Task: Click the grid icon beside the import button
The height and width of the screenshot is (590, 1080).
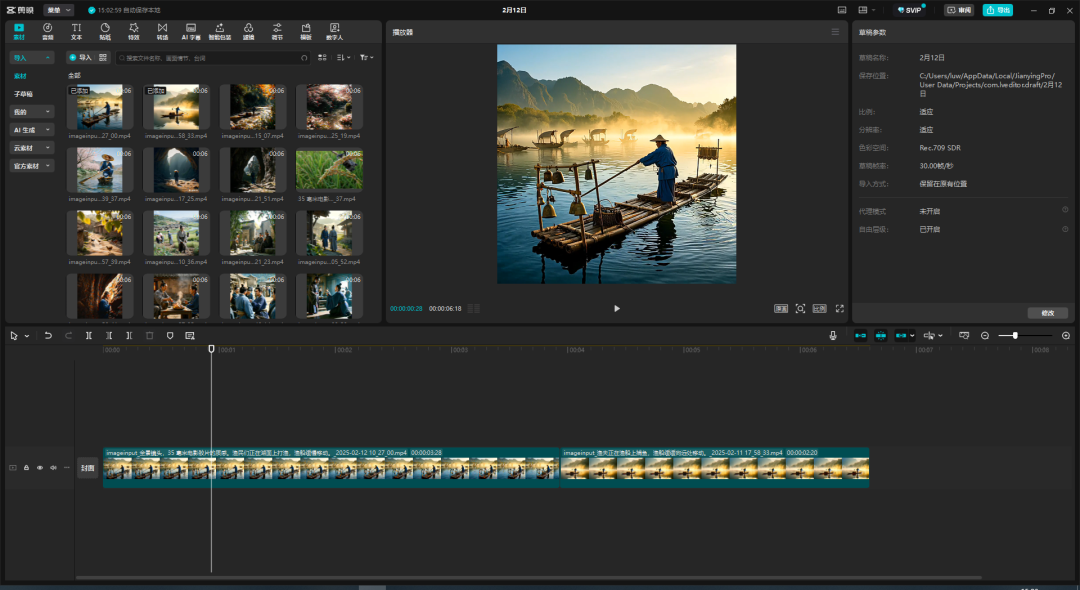Action: click(103, 58)
